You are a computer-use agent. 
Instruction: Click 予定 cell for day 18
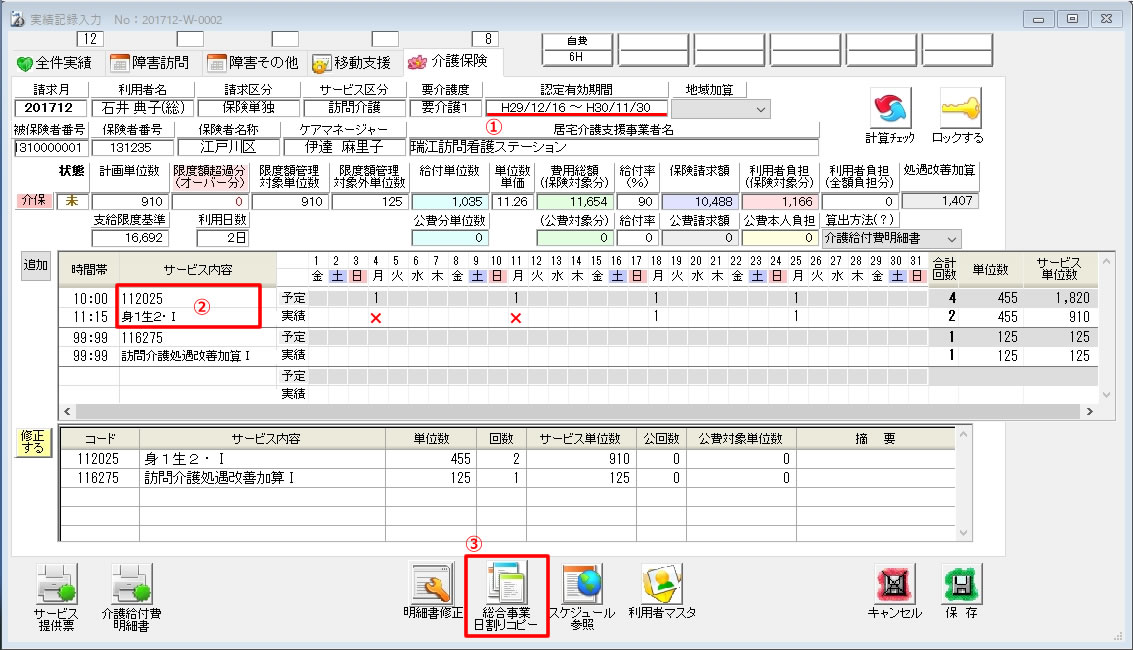[x=656, y=298]
